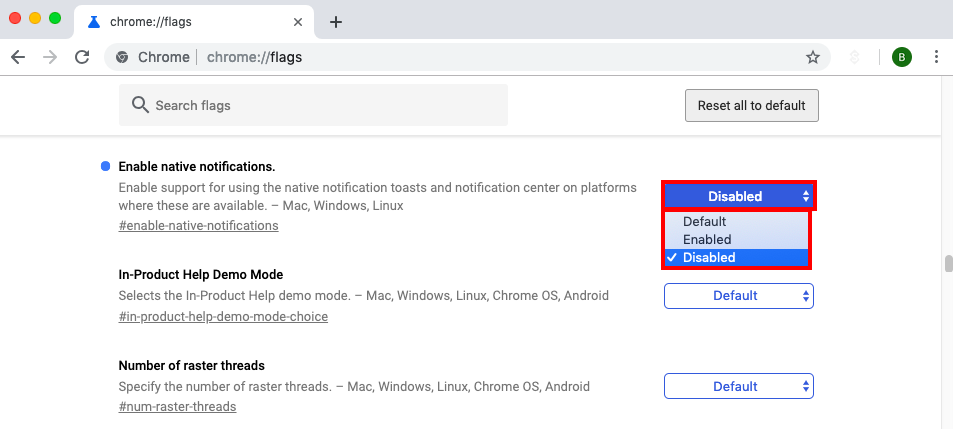
Task: Click the magnifier icon in Search flags
Action: 140,105
